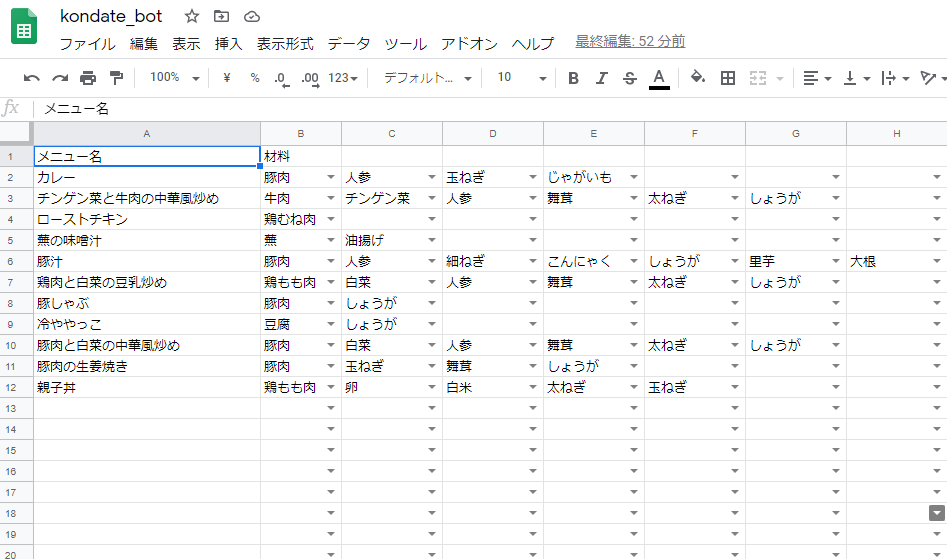Check the cloud save status icon
This screenshot has width=947, height=559.
(x=252, y=16)
